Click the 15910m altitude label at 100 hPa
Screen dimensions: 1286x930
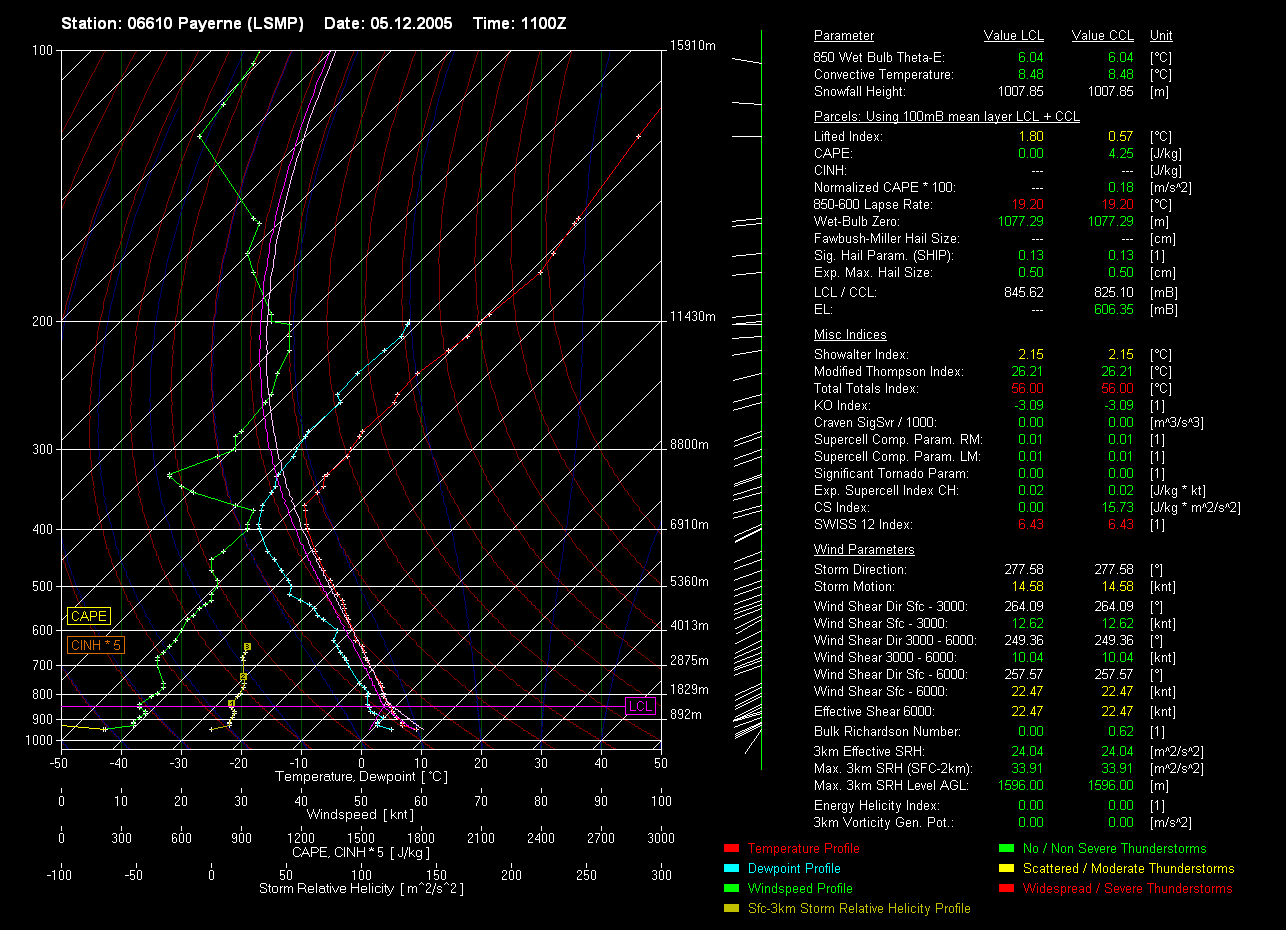pyautogui.click(x=692, y=47)
